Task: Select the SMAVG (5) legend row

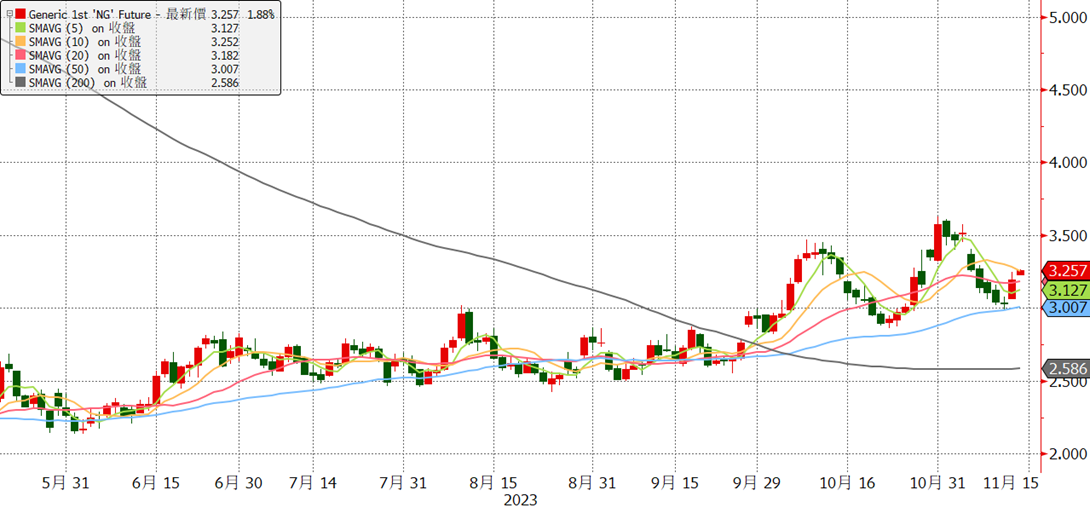Action: point(83,27)
